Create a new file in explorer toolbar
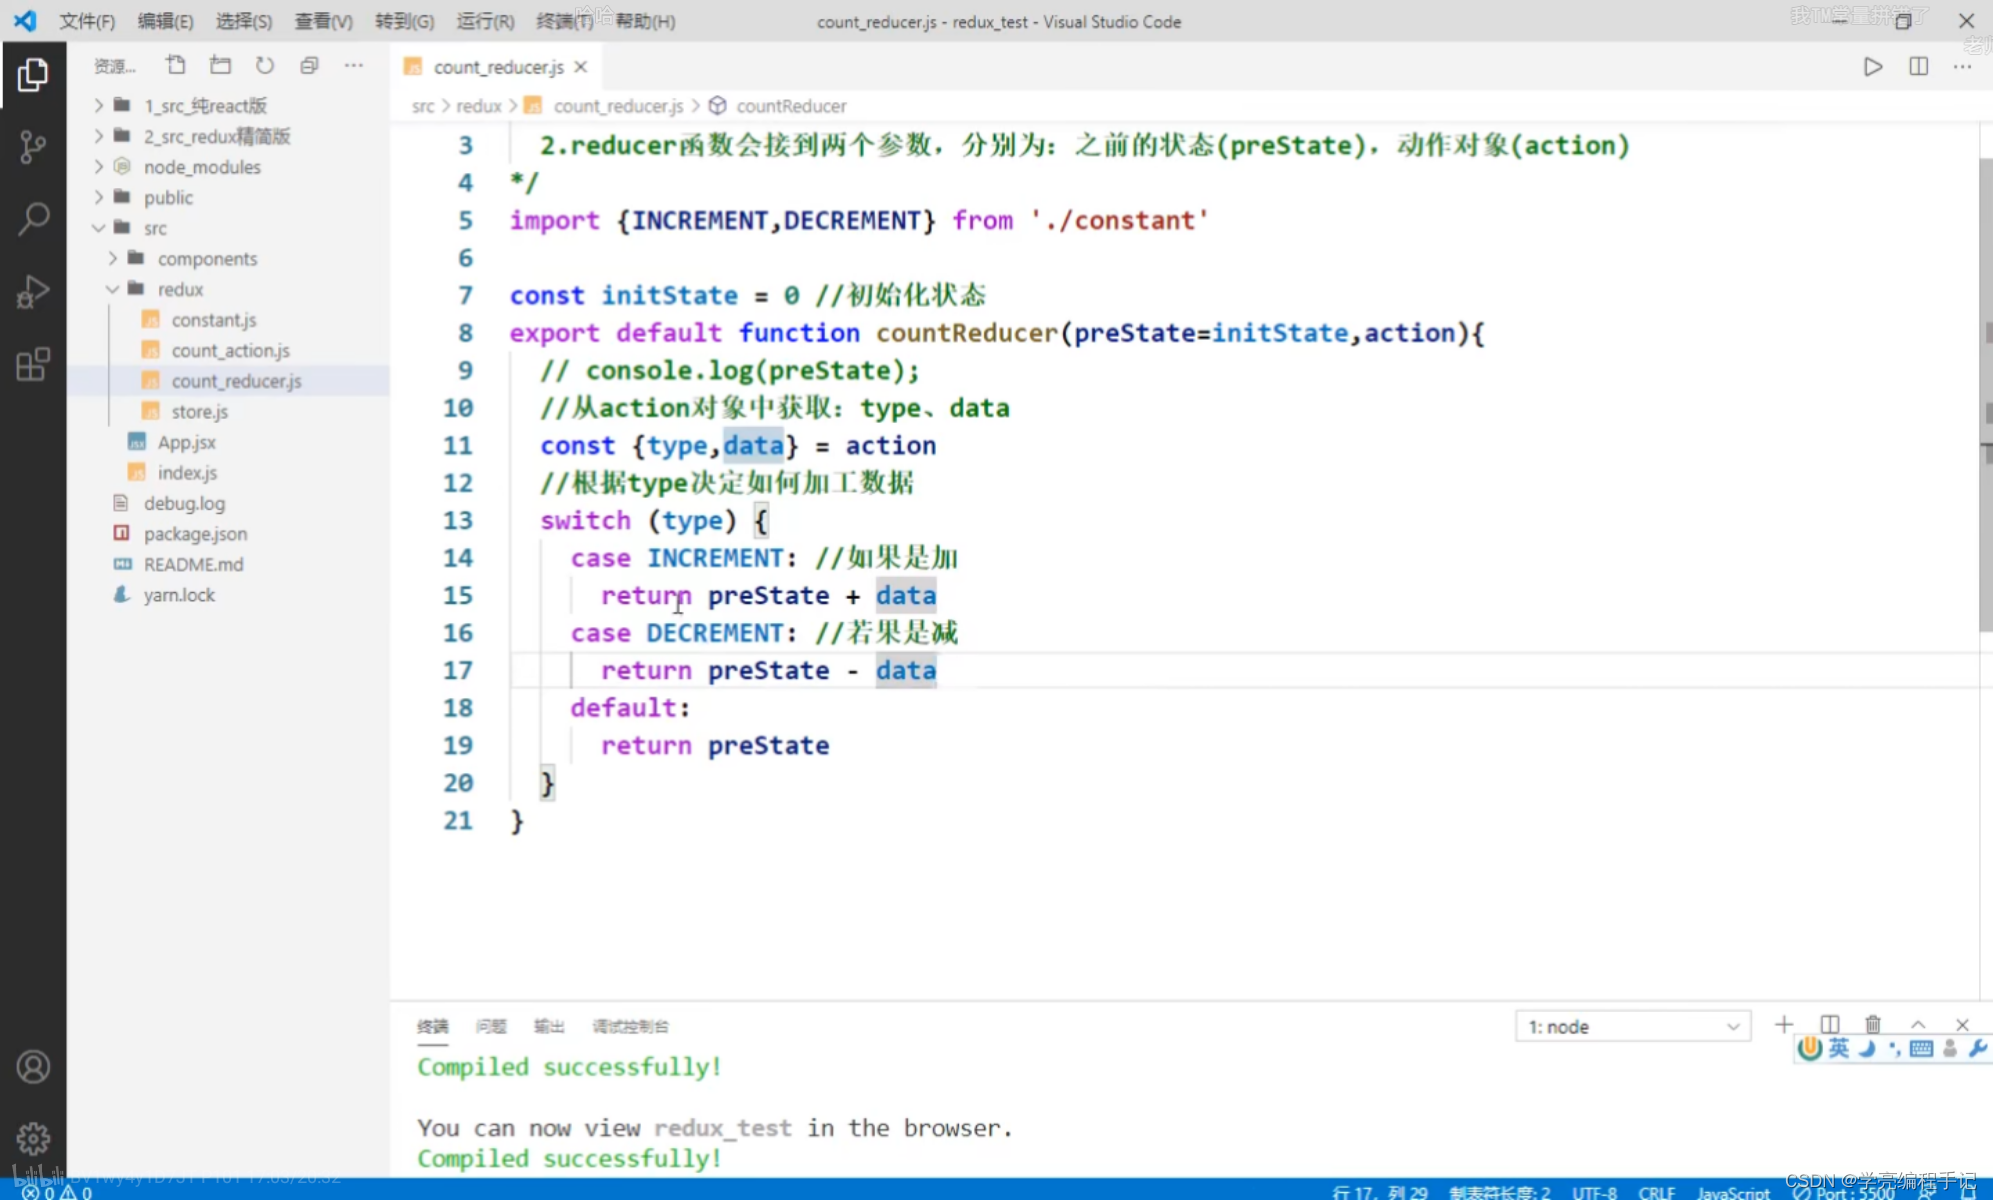Viewport: 1993px width, 1200px height. coord(176,65)
